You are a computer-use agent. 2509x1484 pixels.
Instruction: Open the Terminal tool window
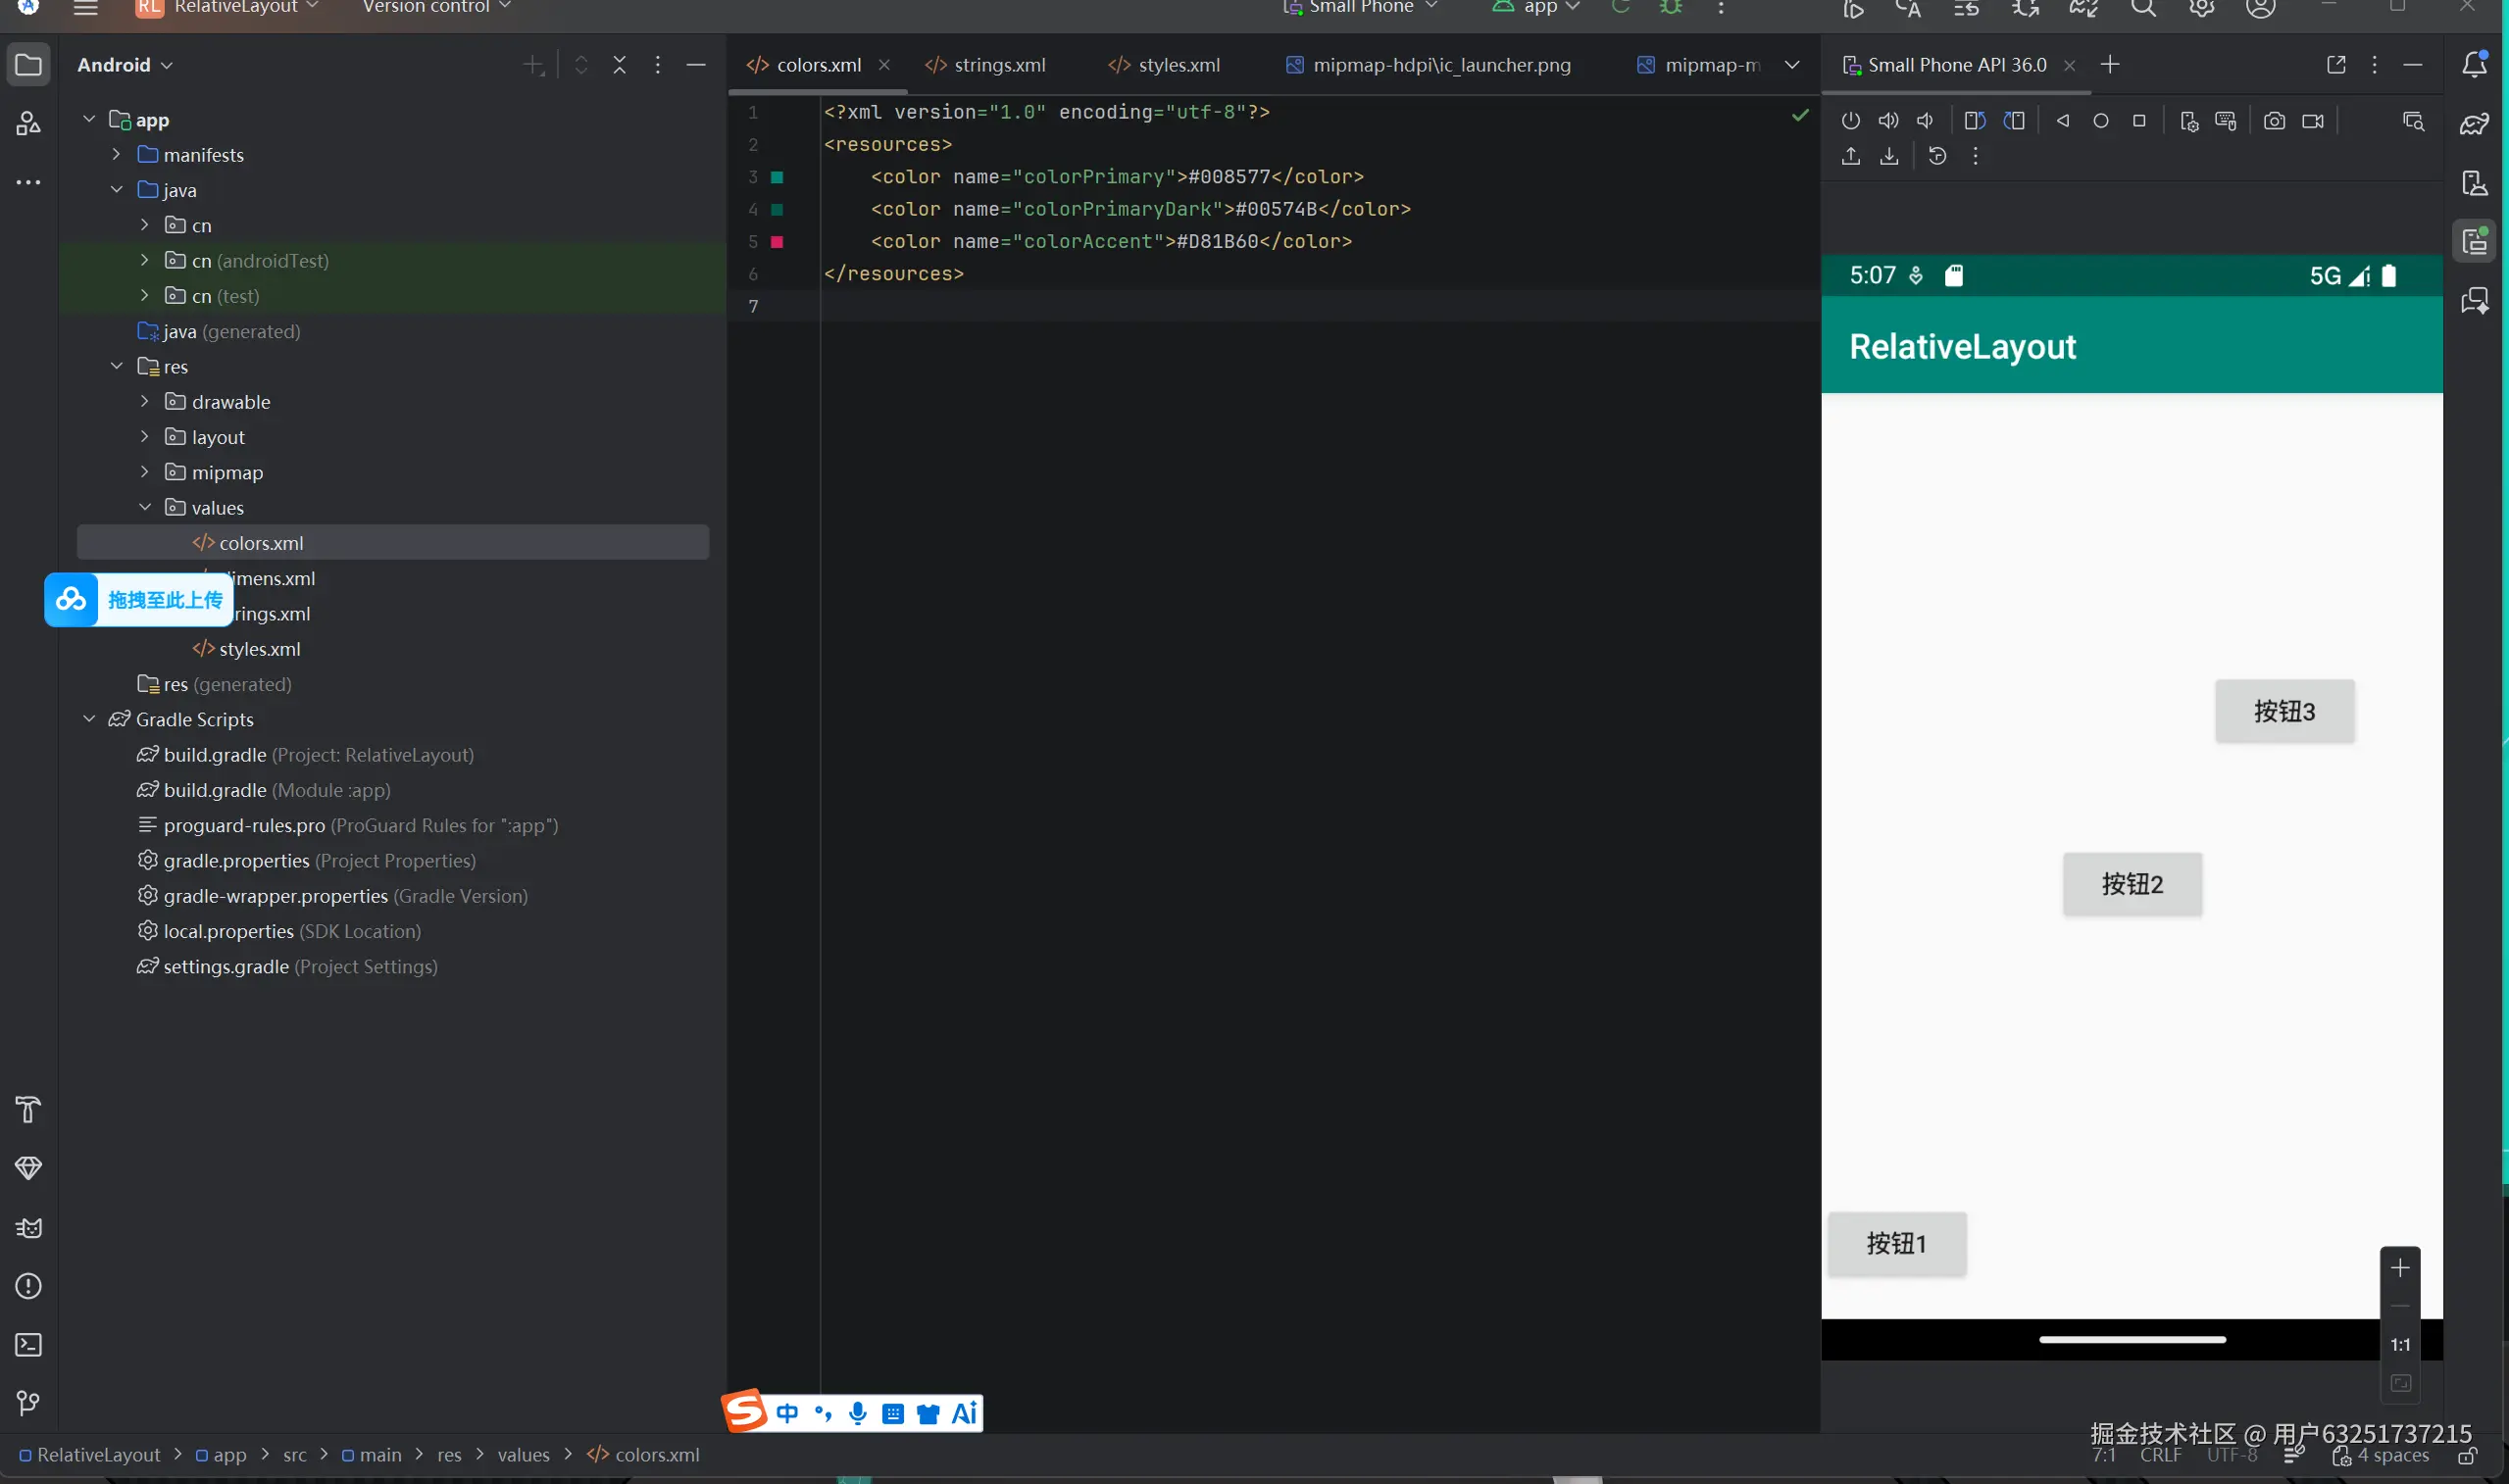pyautogui.click(x=28, y=1345)
